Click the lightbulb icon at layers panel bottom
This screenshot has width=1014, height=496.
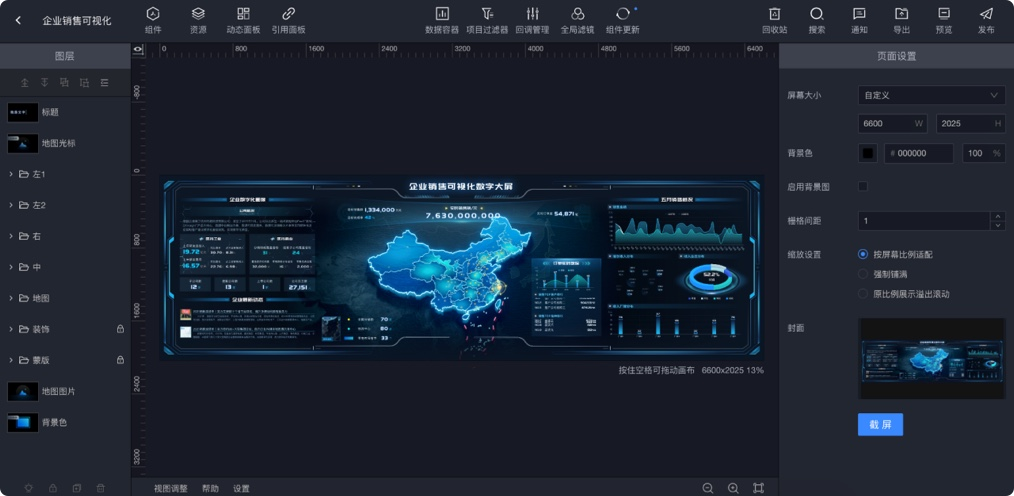click(x=29, y=488)
